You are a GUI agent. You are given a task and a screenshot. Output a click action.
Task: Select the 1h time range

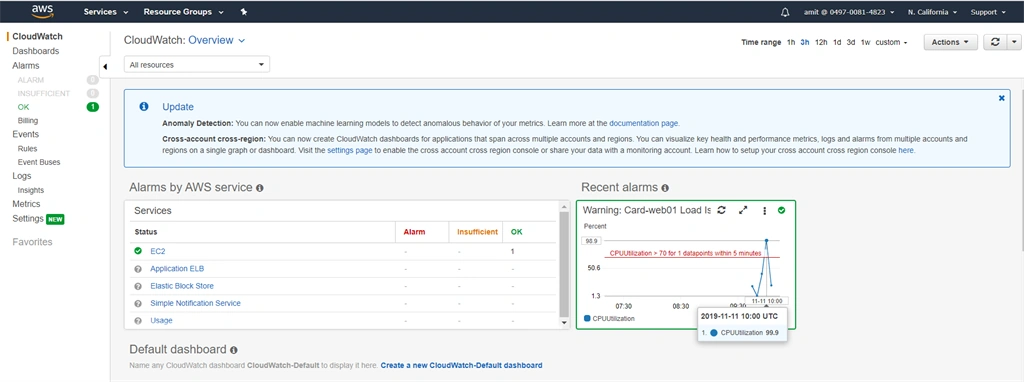pyautogui.click(x=791, y=42)
